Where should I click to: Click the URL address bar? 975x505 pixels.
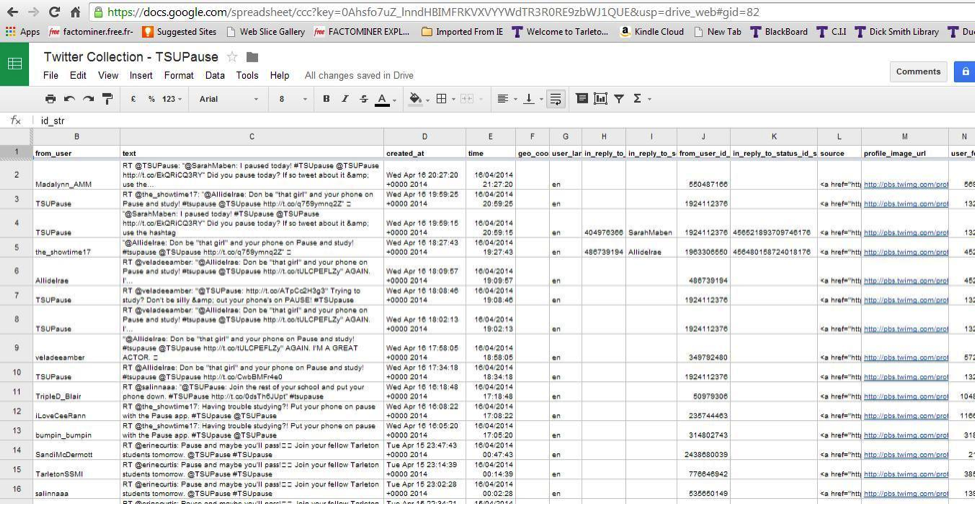pyautogui.click(x=532, y=12)
